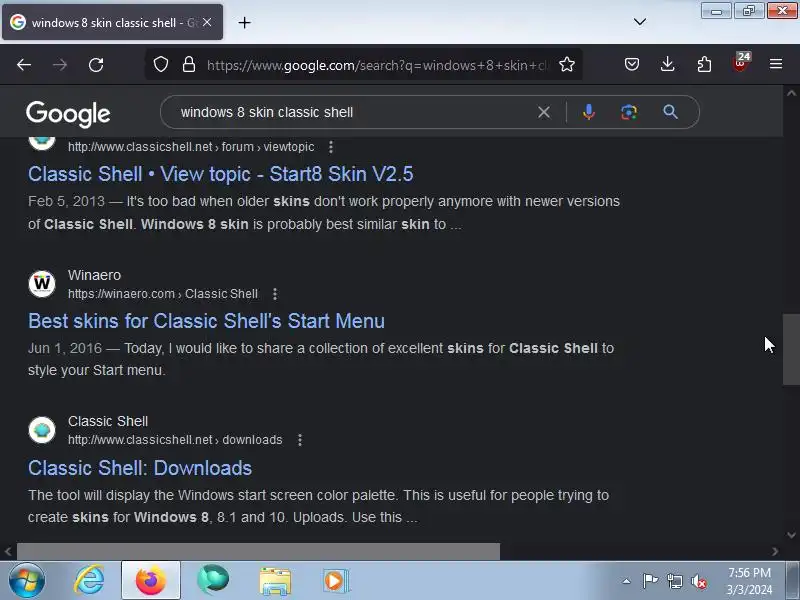Open the network tray icon

point(674,581)
